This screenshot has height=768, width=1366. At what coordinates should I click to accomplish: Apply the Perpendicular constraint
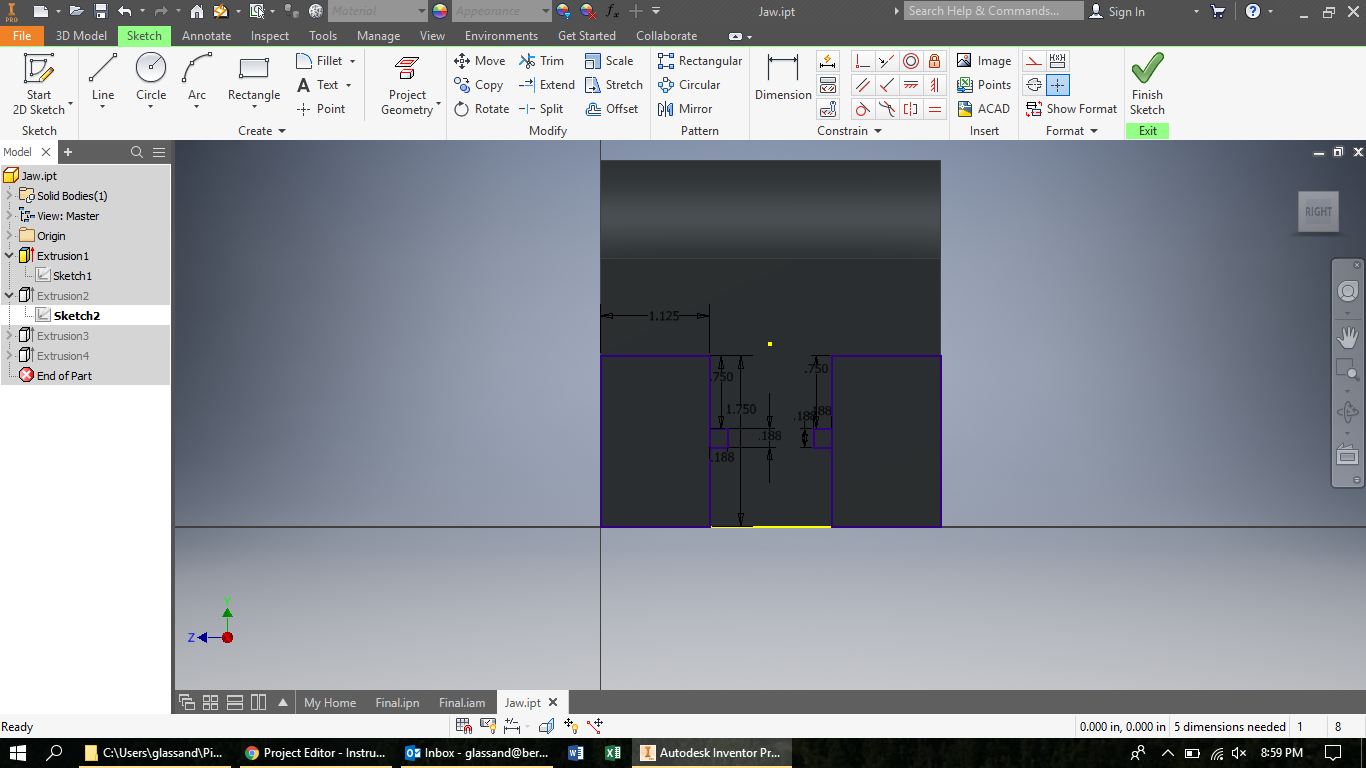click(886, 85)
